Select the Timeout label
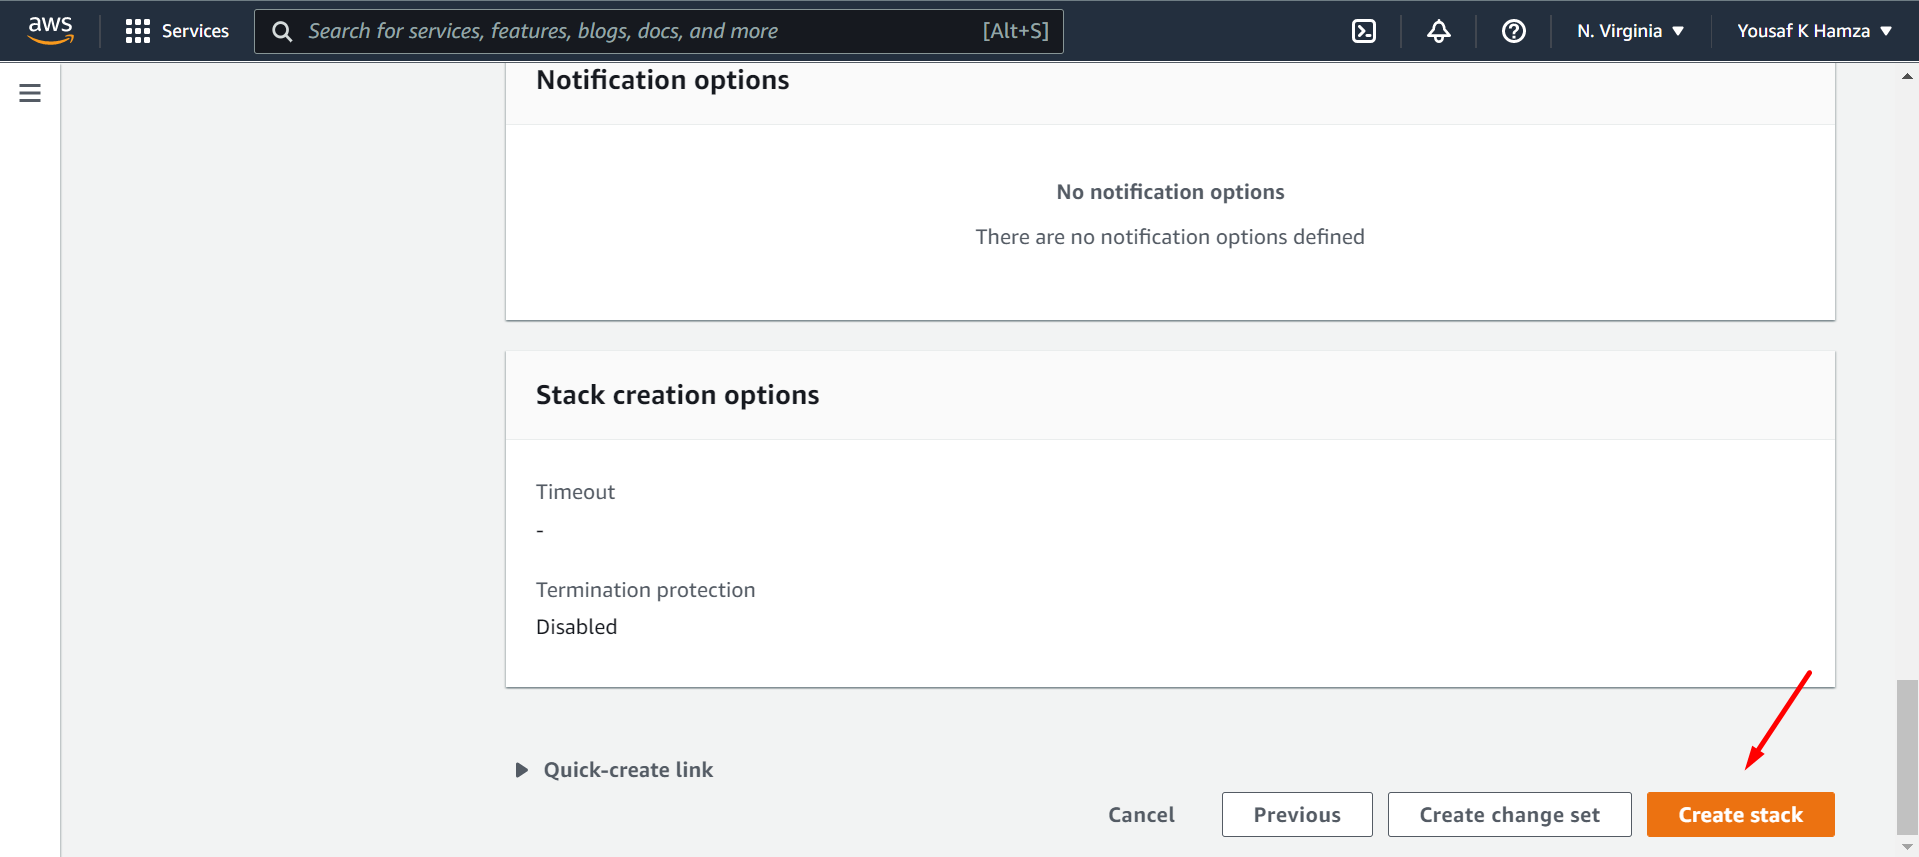This screenshot has height=857, width=1919. [575, 492]
